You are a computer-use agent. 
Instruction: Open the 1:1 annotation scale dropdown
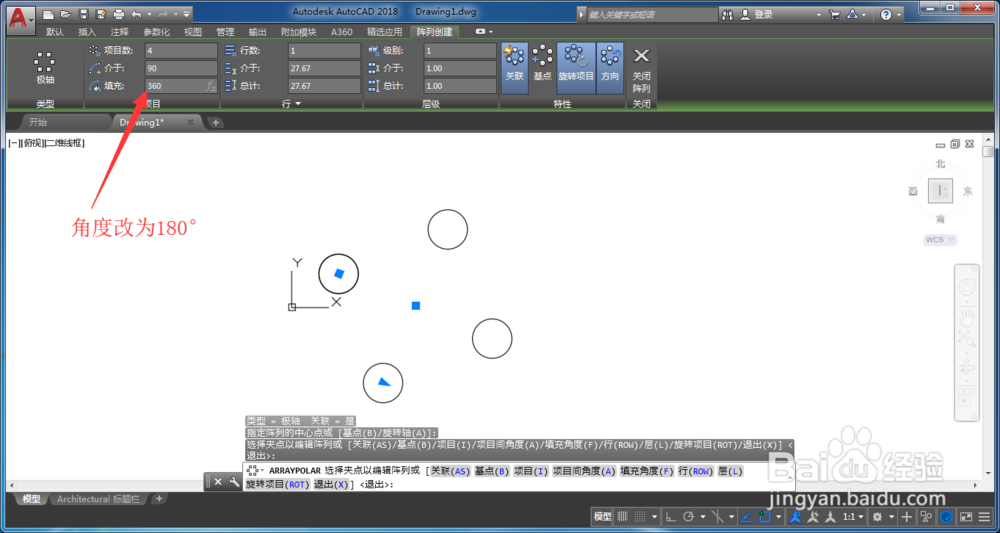pos(853,516)
